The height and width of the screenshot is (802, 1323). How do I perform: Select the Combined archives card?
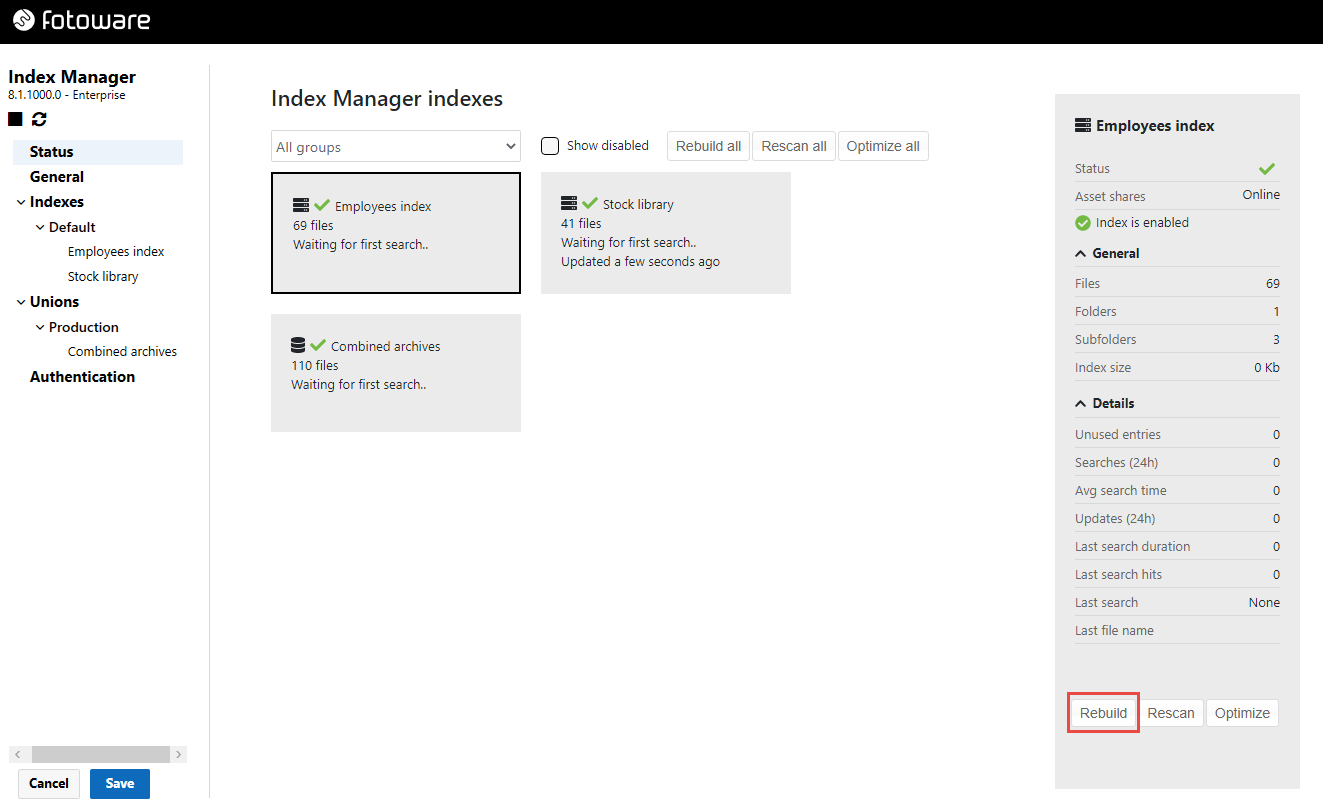point(396,373)
